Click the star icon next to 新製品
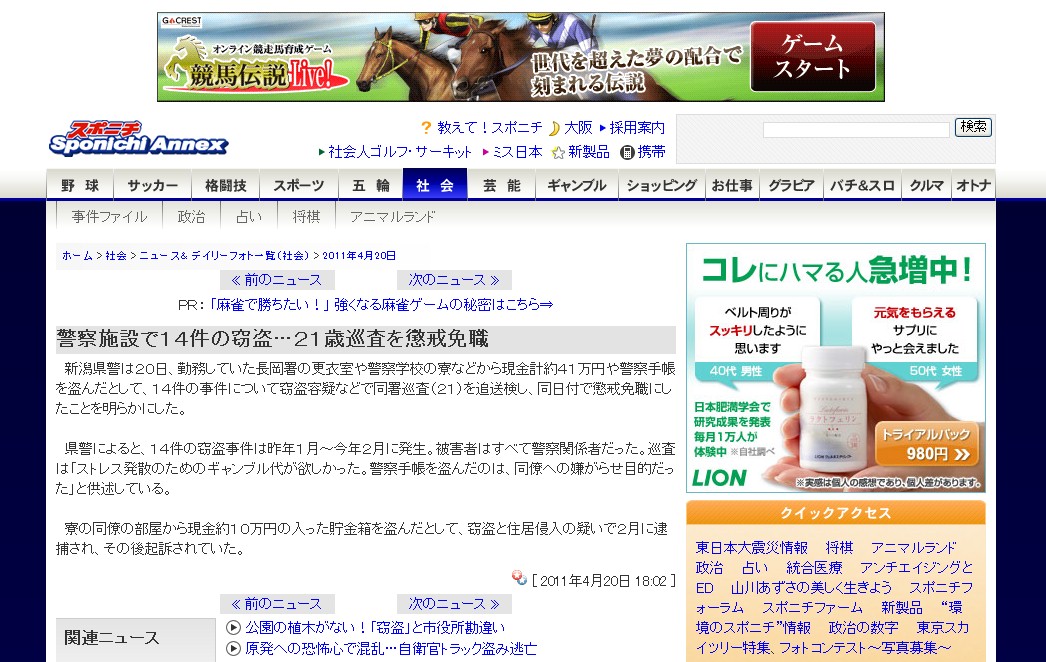 tap(558, 153)
